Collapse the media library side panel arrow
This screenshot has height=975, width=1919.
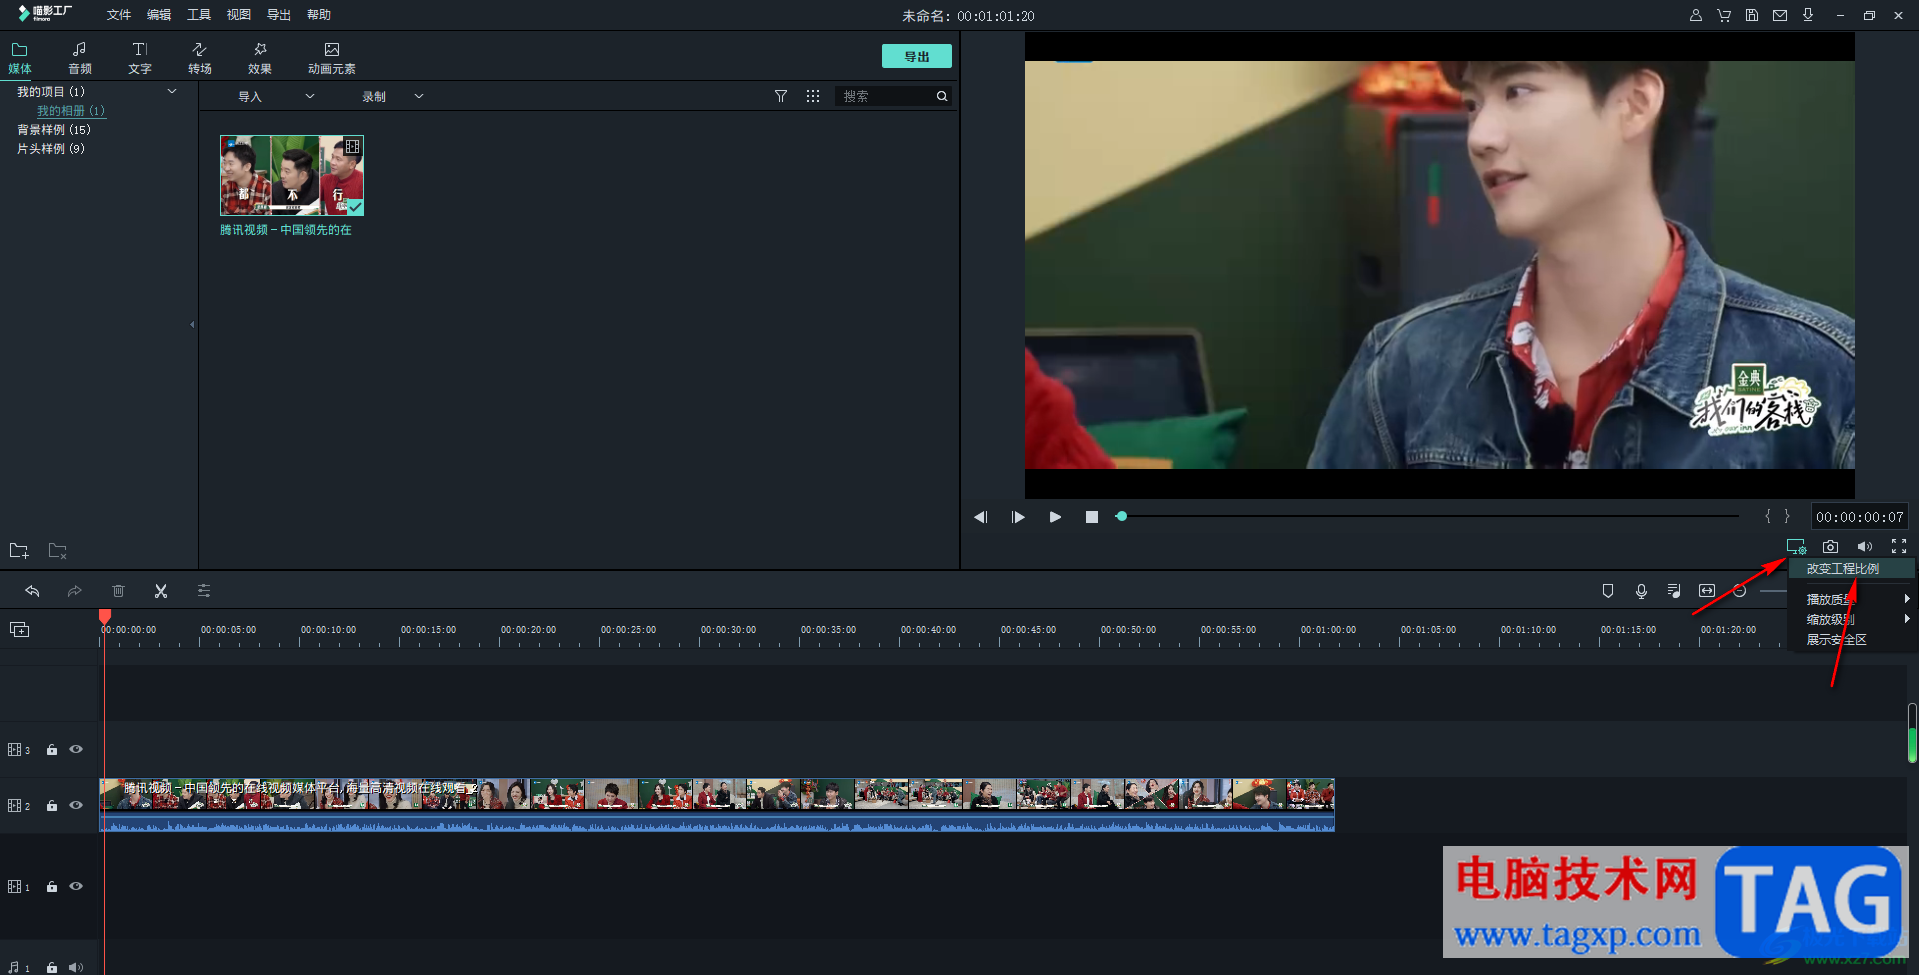click(x=192, y=324)
